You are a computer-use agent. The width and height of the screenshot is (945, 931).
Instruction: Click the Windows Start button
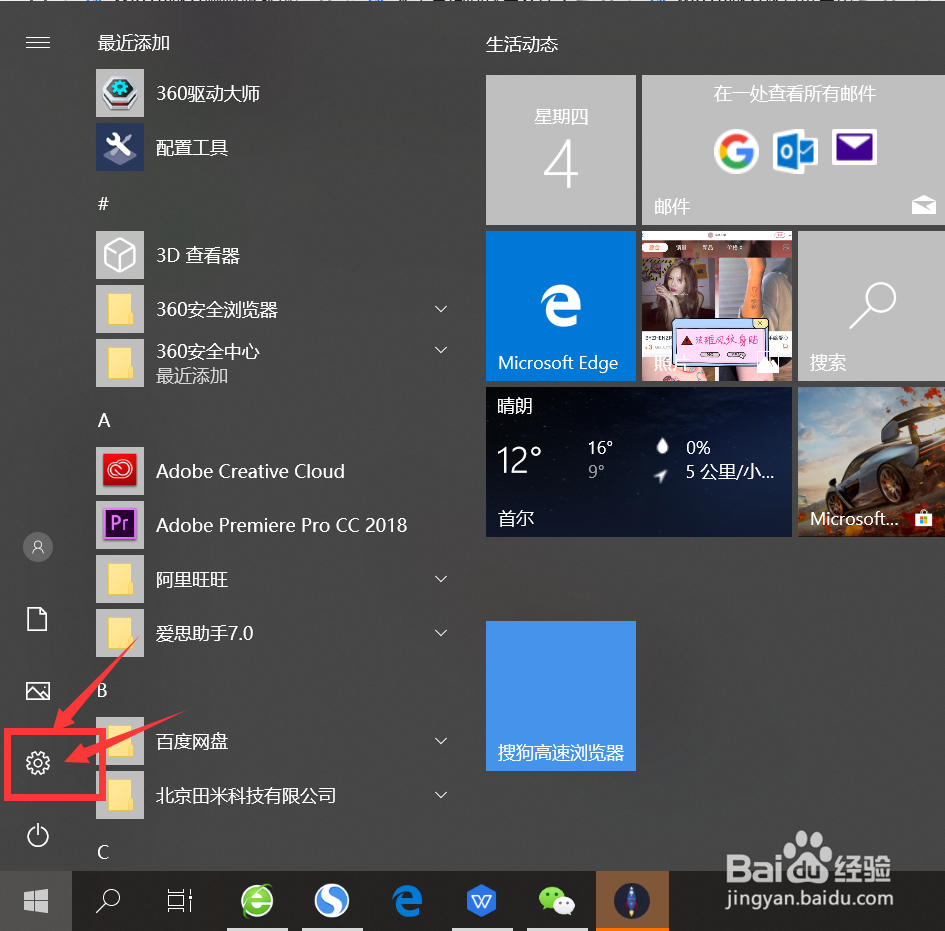[x=36, y=901]
